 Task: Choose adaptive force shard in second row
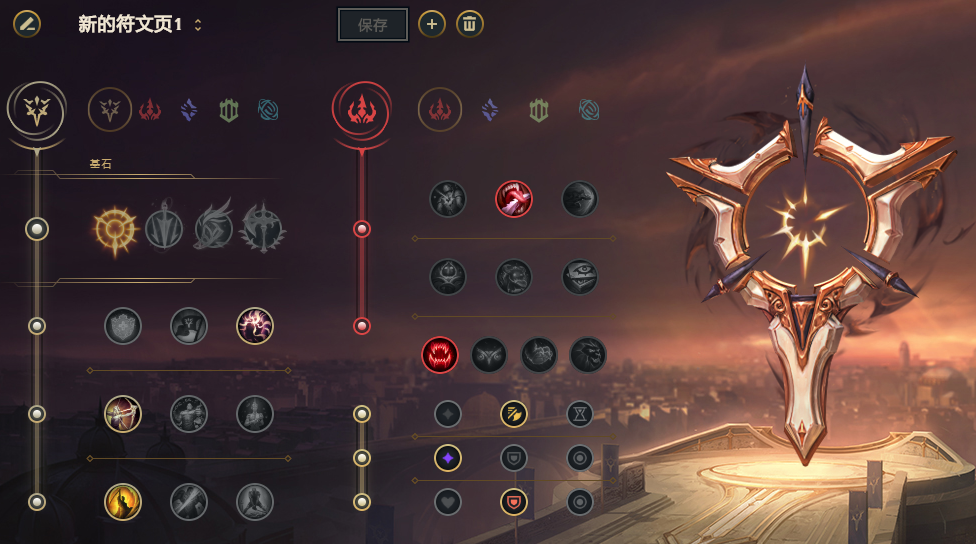[448, 458]
